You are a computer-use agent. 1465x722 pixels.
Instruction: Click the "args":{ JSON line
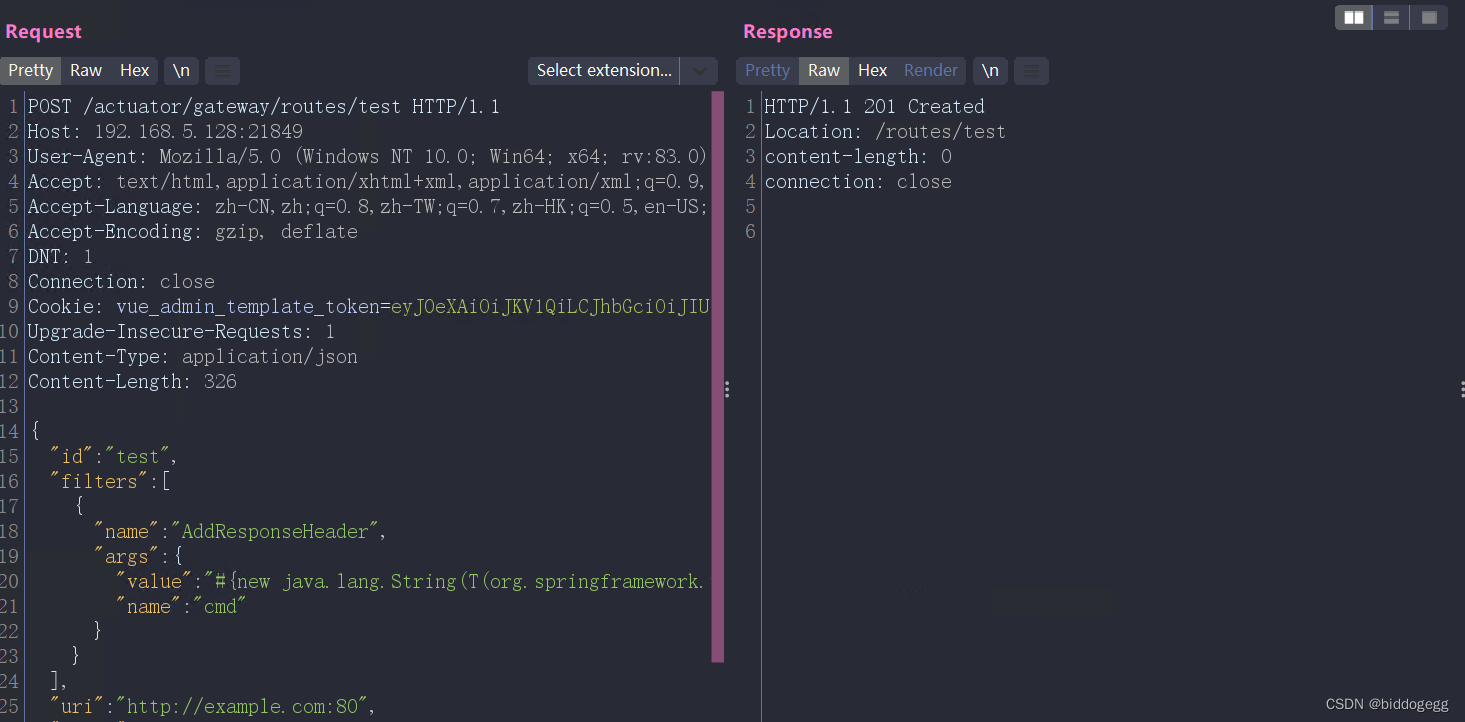(138, 556)
